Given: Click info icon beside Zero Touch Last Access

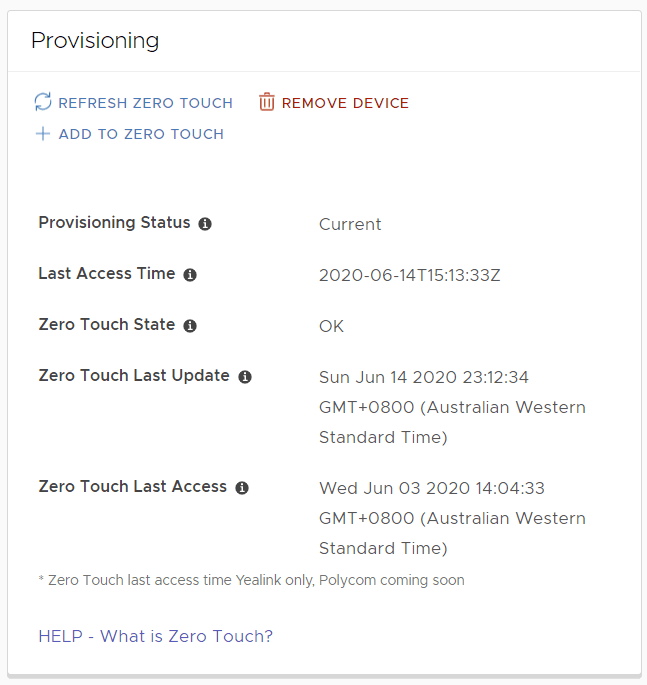Looking at the screenshot, I should pos(242,488).
